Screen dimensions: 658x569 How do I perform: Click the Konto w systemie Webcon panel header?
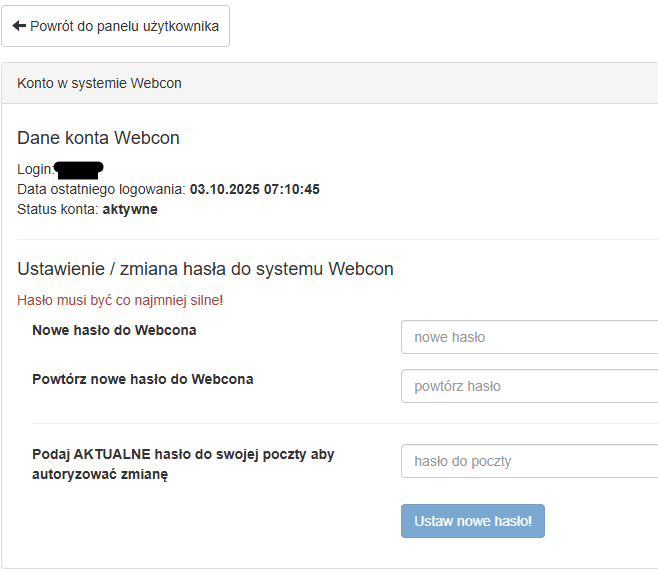click(x=100, y=83)
